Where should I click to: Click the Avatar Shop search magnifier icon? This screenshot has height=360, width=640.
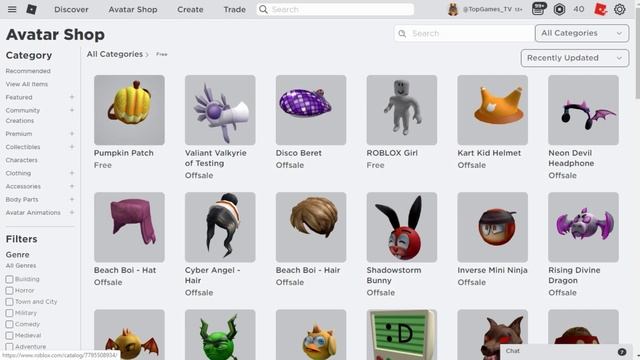tap(402, 33)
